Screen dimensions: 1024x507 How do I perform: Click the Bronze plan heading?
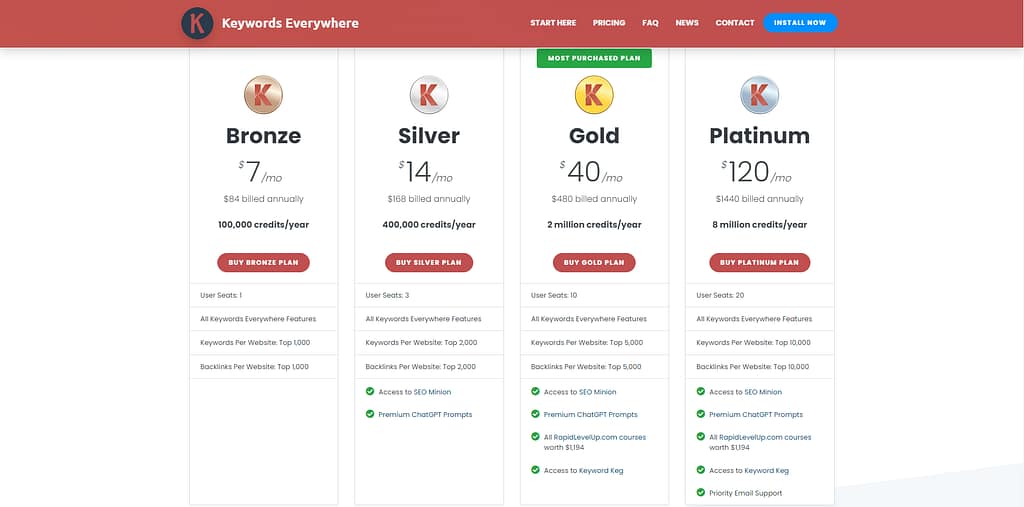(263, 135)
